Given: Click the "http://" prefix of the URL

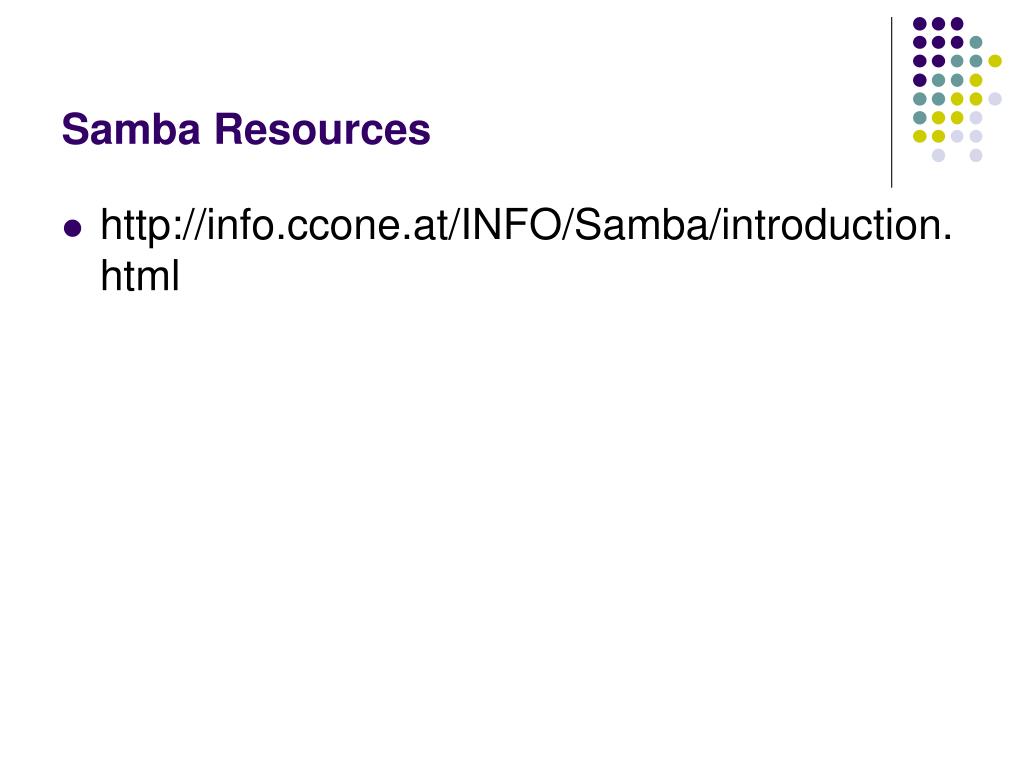Looking at the screenshot, I should click(153, 227).
